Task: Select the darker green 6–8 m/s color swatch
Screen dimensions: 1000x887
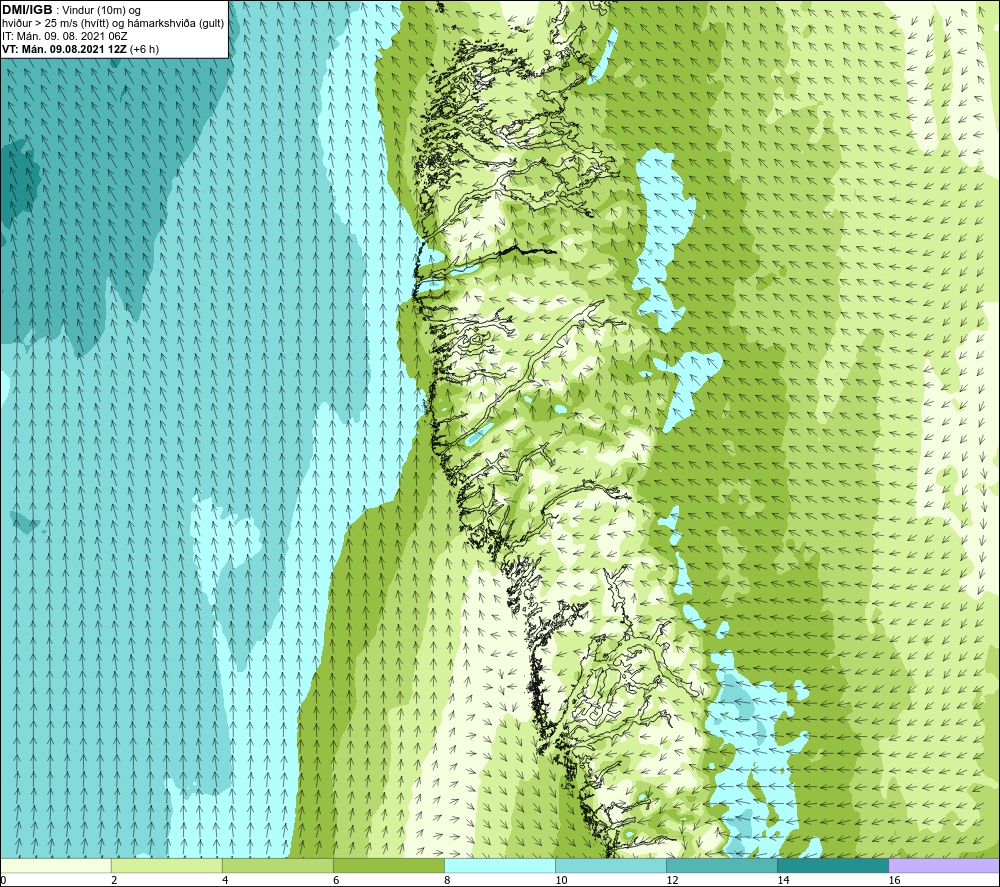Action: pos(388,865)
